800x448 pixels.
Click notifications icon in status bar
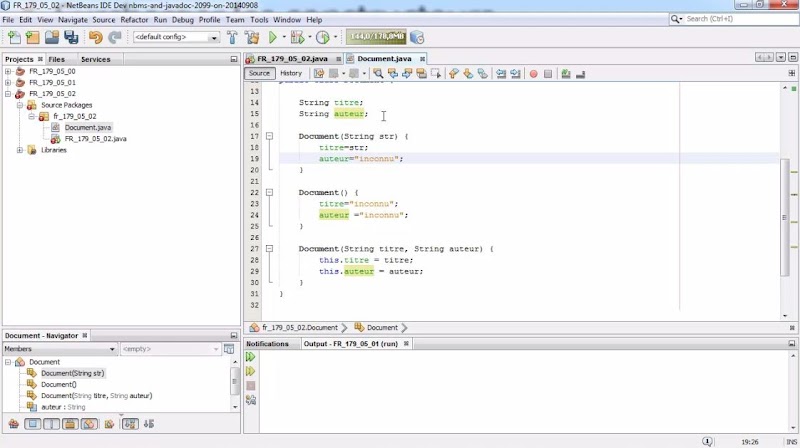(707, 441)
